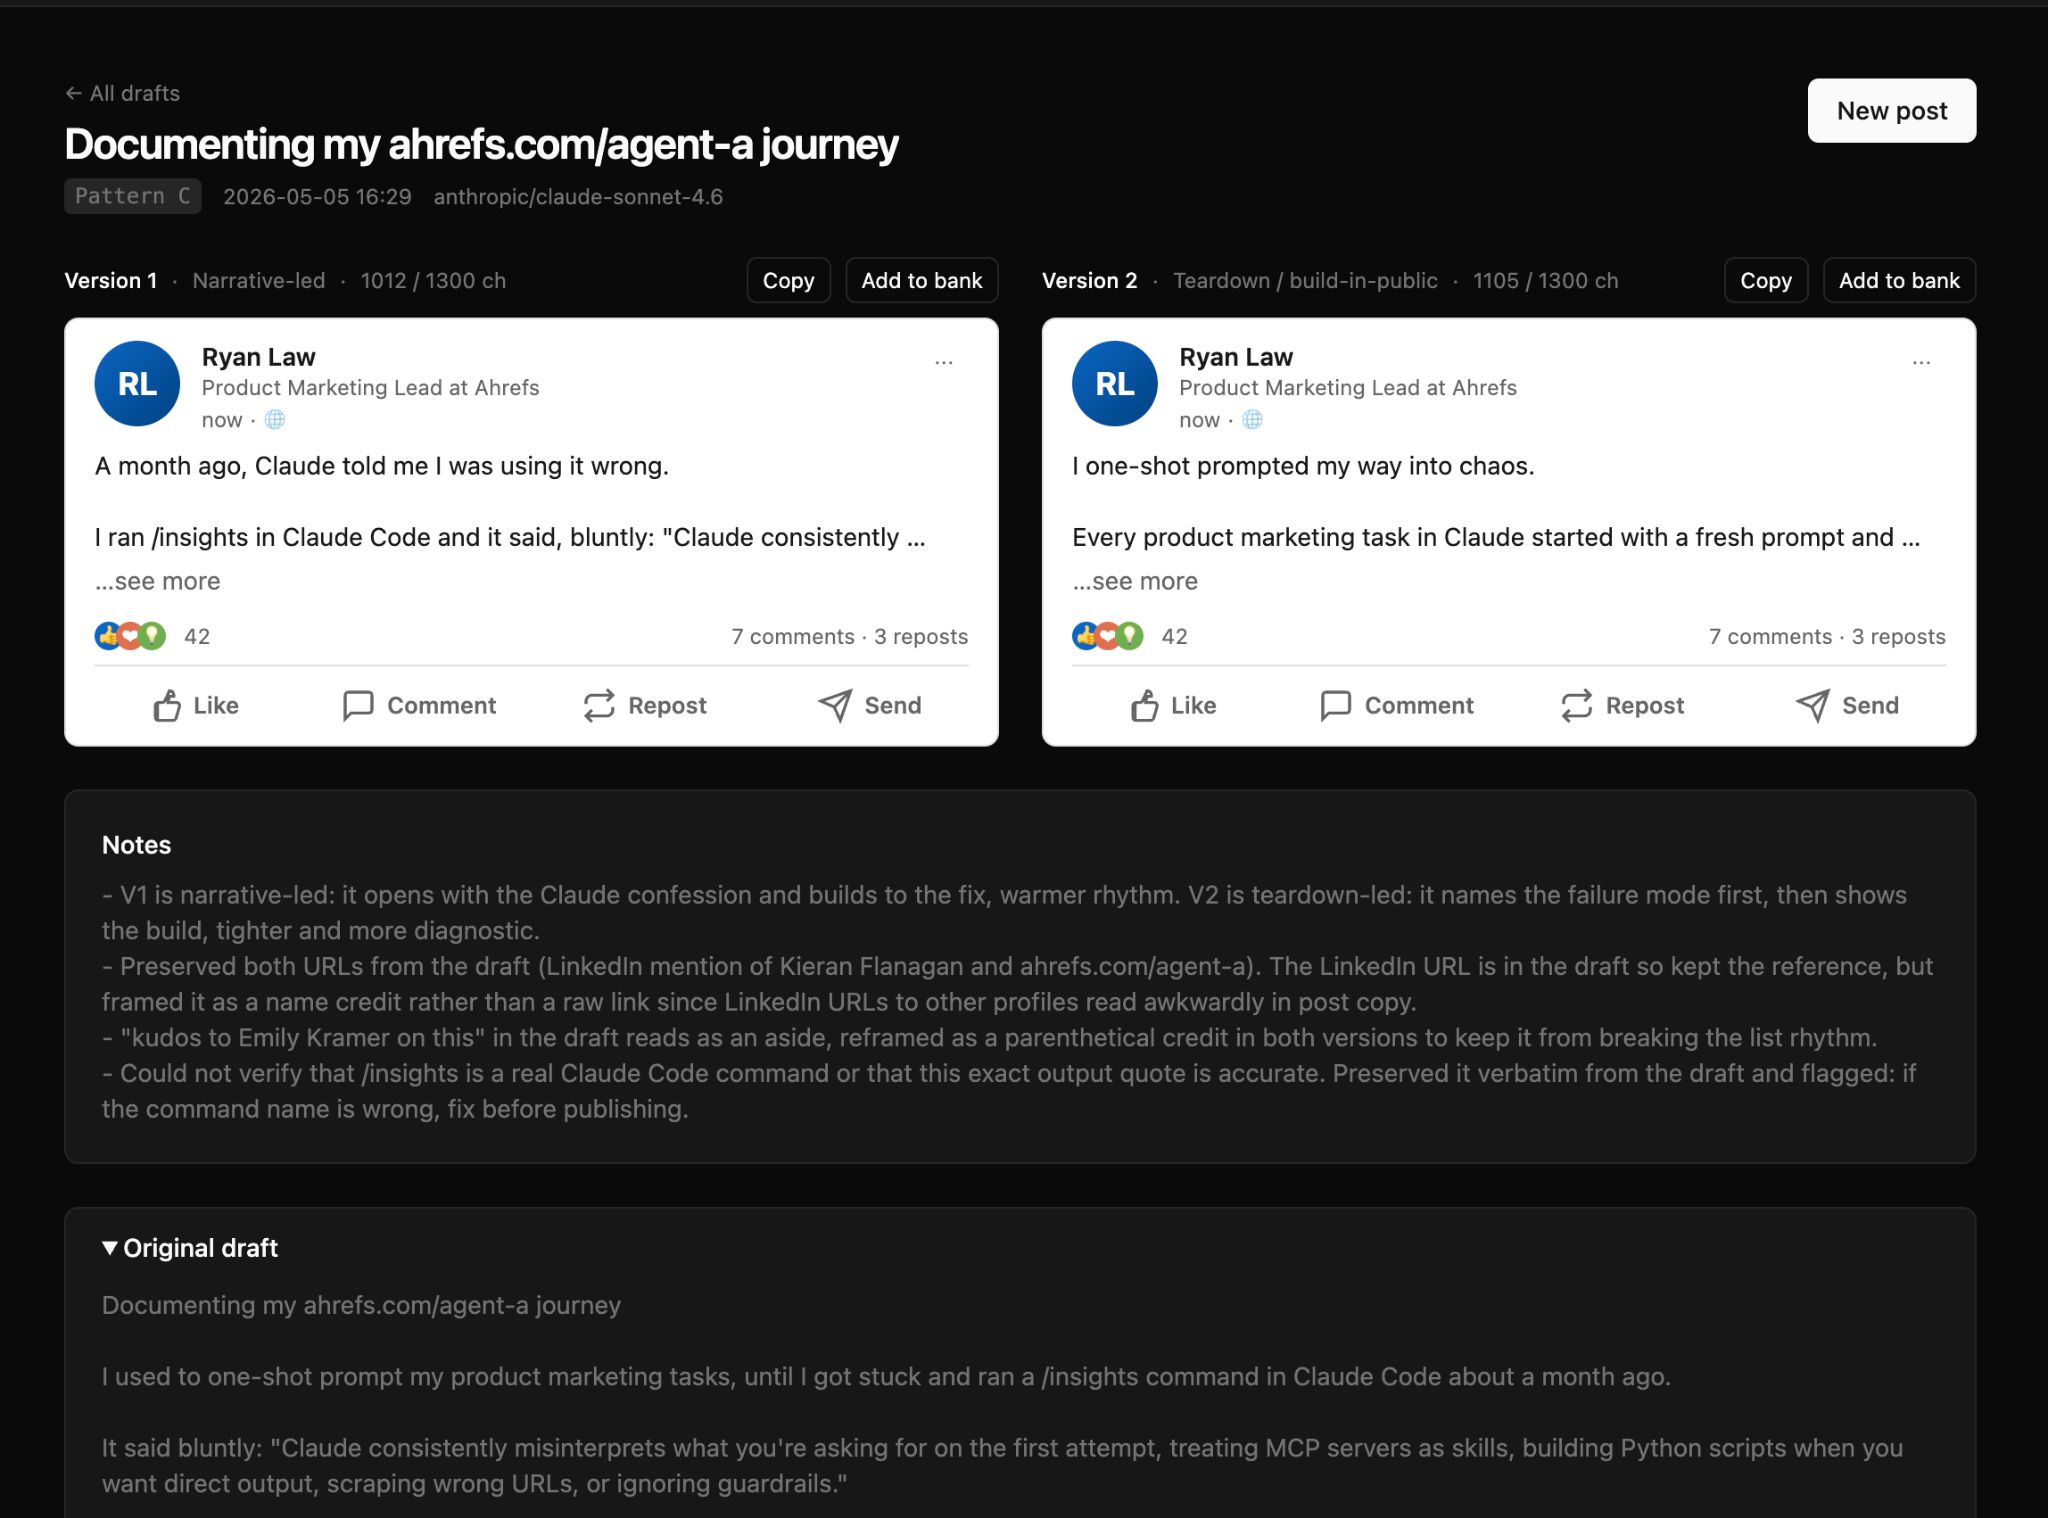2048x1518 pixels.
Task: Copy Version 1 post text
Action: click(x=788, y=280)
